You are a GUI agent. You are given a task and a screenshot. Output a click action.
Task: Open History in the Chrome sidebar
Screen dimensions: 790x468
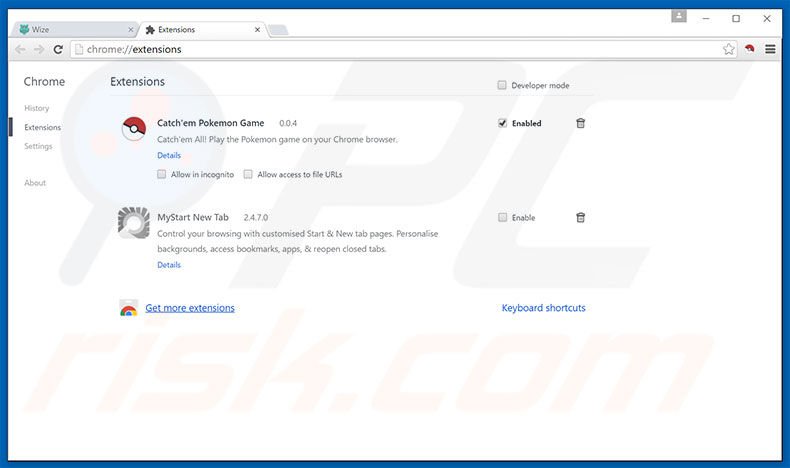point(36,108)
